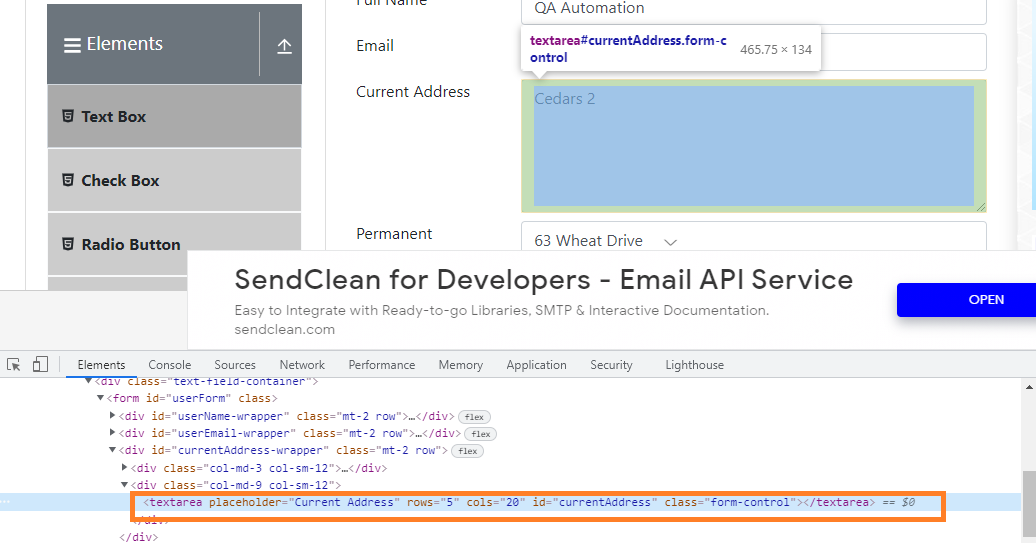Click the Permanent Address field with 63 Wheat Drive
Screen dimensions: 1036x543
coord(754,236)
